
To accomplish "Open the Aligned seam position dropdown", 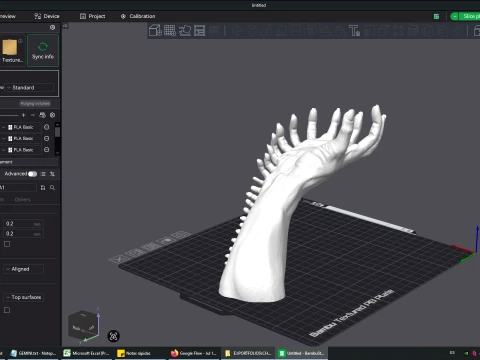I will (23, 269).
